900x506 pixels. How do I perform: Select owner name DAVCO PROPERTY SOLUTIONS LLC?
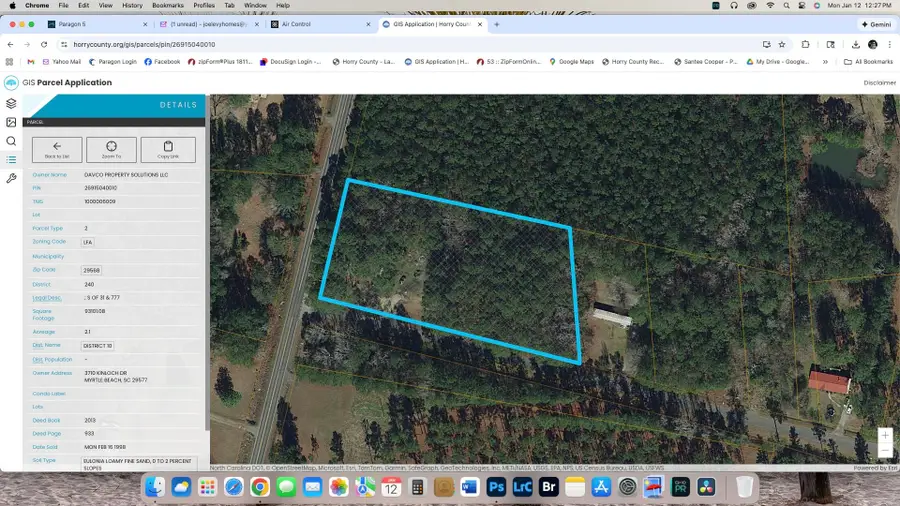click(126, 175)
